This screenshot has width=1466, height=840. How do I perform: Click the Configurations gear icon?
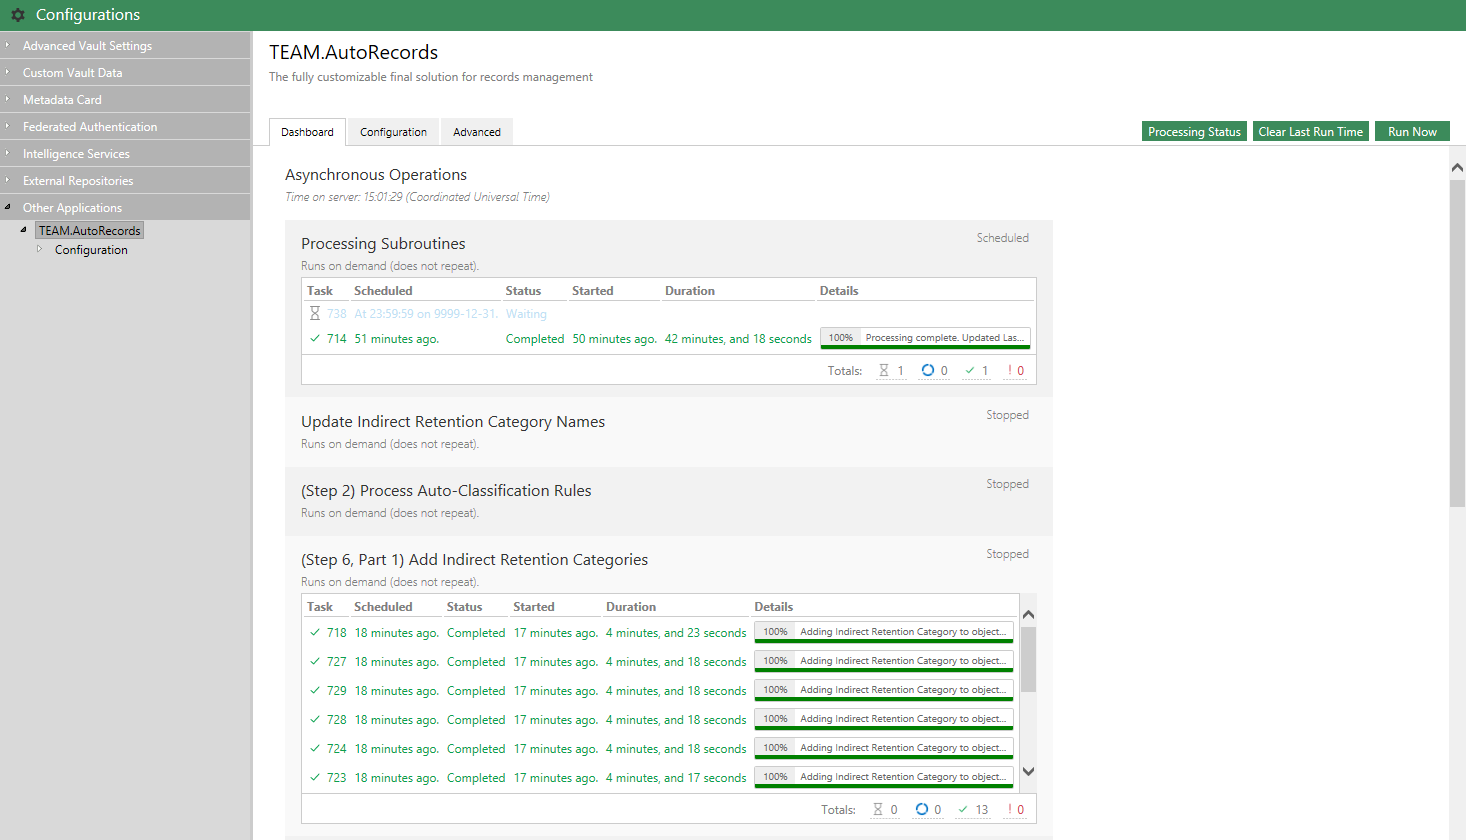(x=17, y=15)
